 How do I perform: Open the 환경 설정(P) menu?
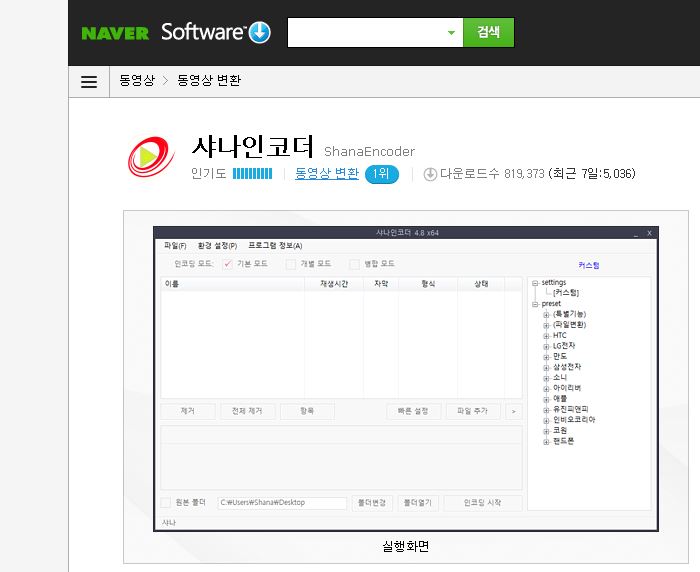217,246
